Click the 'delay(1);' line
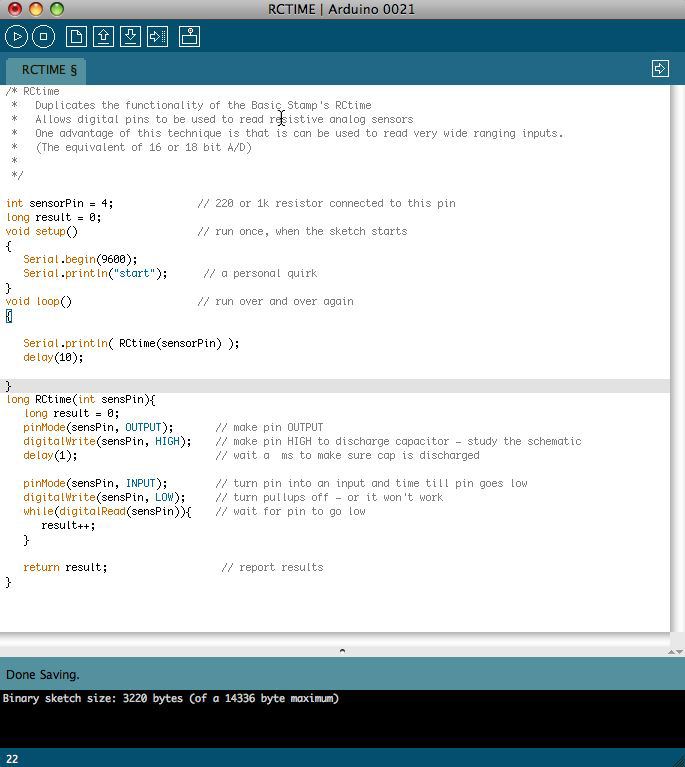 pos(50,456)
